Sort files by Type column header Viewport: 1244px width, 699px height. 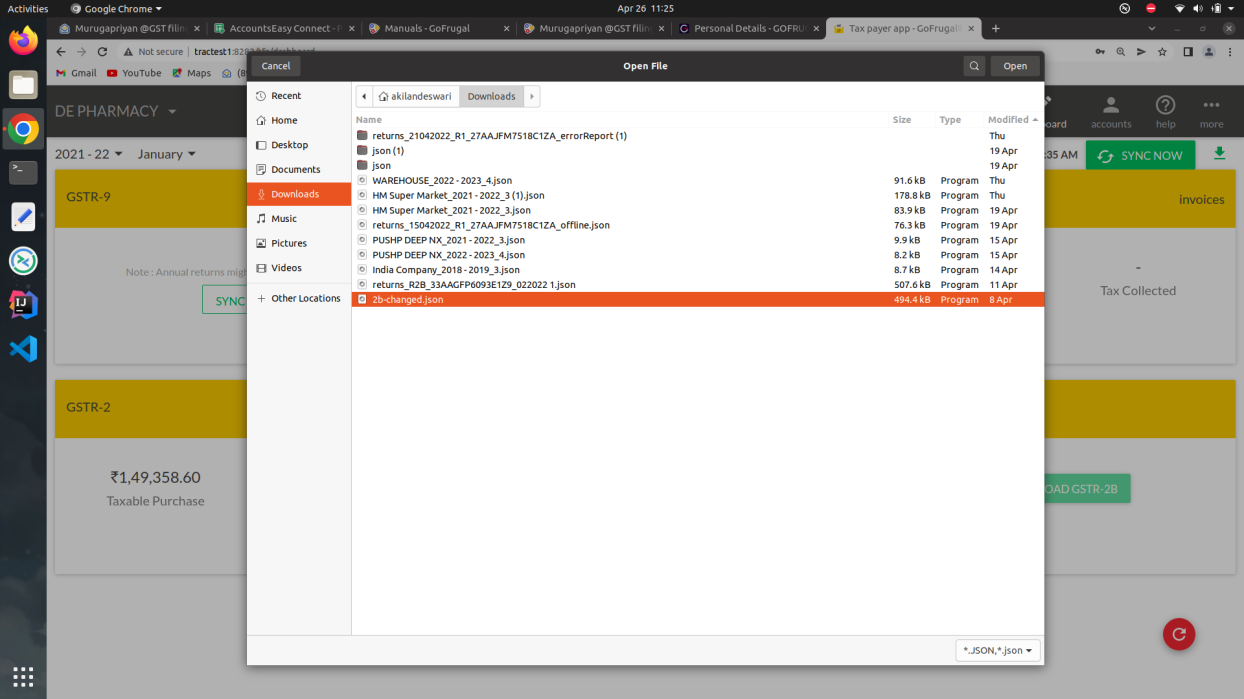[x=950, y=120]
